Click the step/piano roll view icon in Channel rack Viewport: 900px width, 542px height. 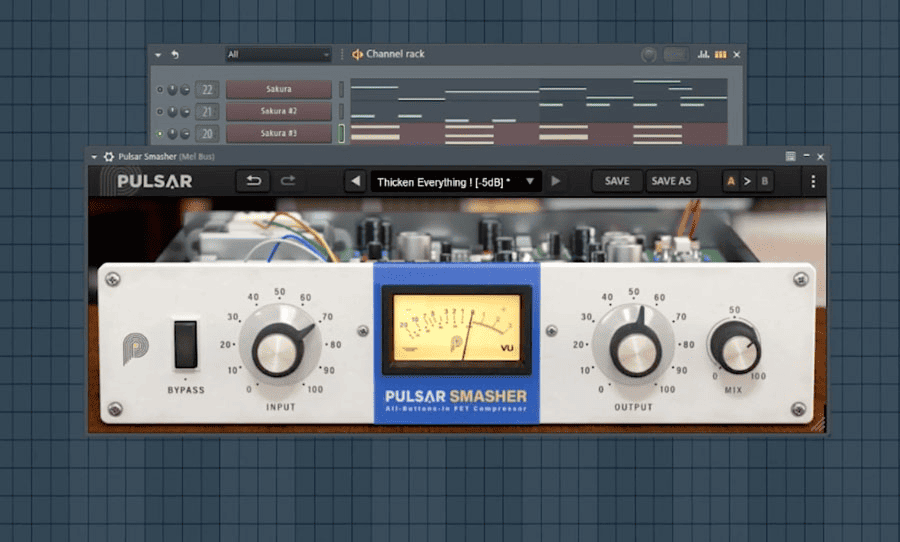pyautogui.click(x=720, y=55)
